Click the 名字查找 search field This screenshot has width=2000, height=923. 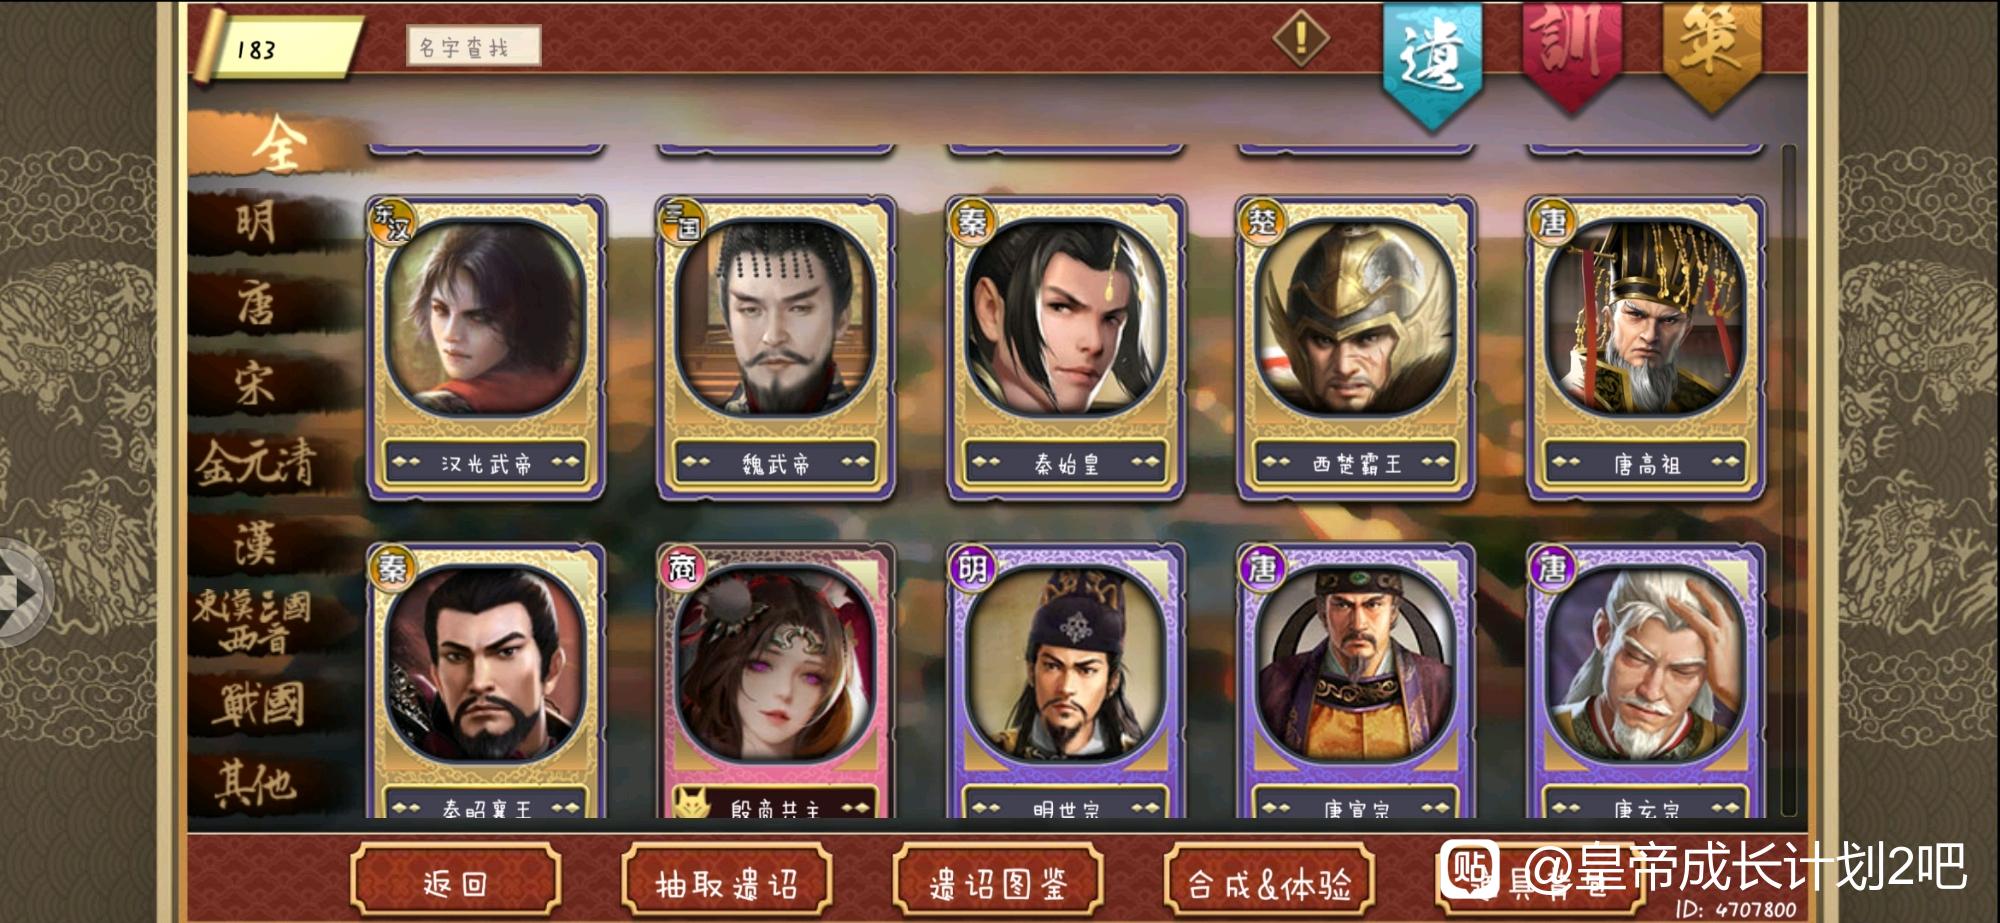[x=473, y=46]
